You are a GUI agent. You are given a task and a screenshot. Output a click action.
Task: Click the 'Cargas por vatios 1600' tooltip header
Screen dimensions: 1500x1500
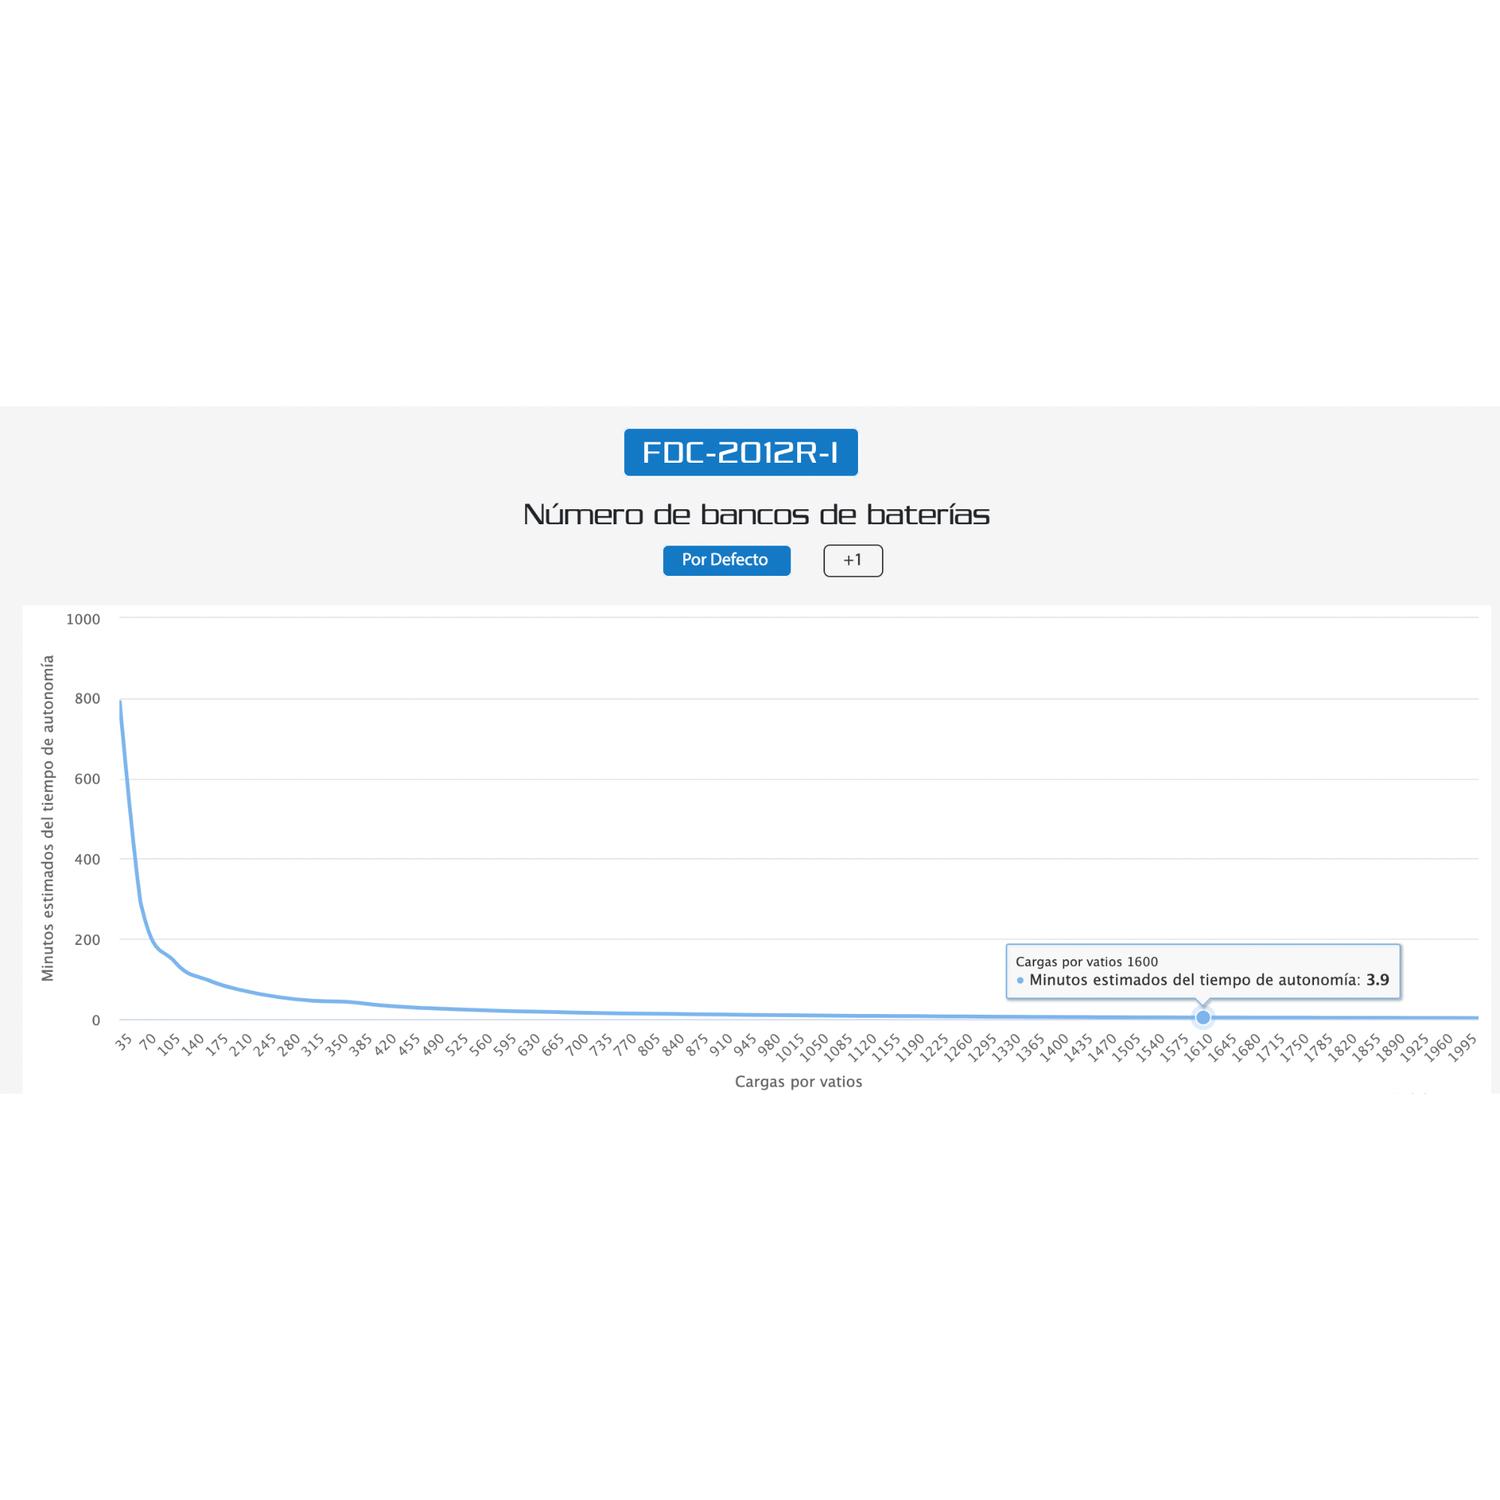tap(1087, 962)
